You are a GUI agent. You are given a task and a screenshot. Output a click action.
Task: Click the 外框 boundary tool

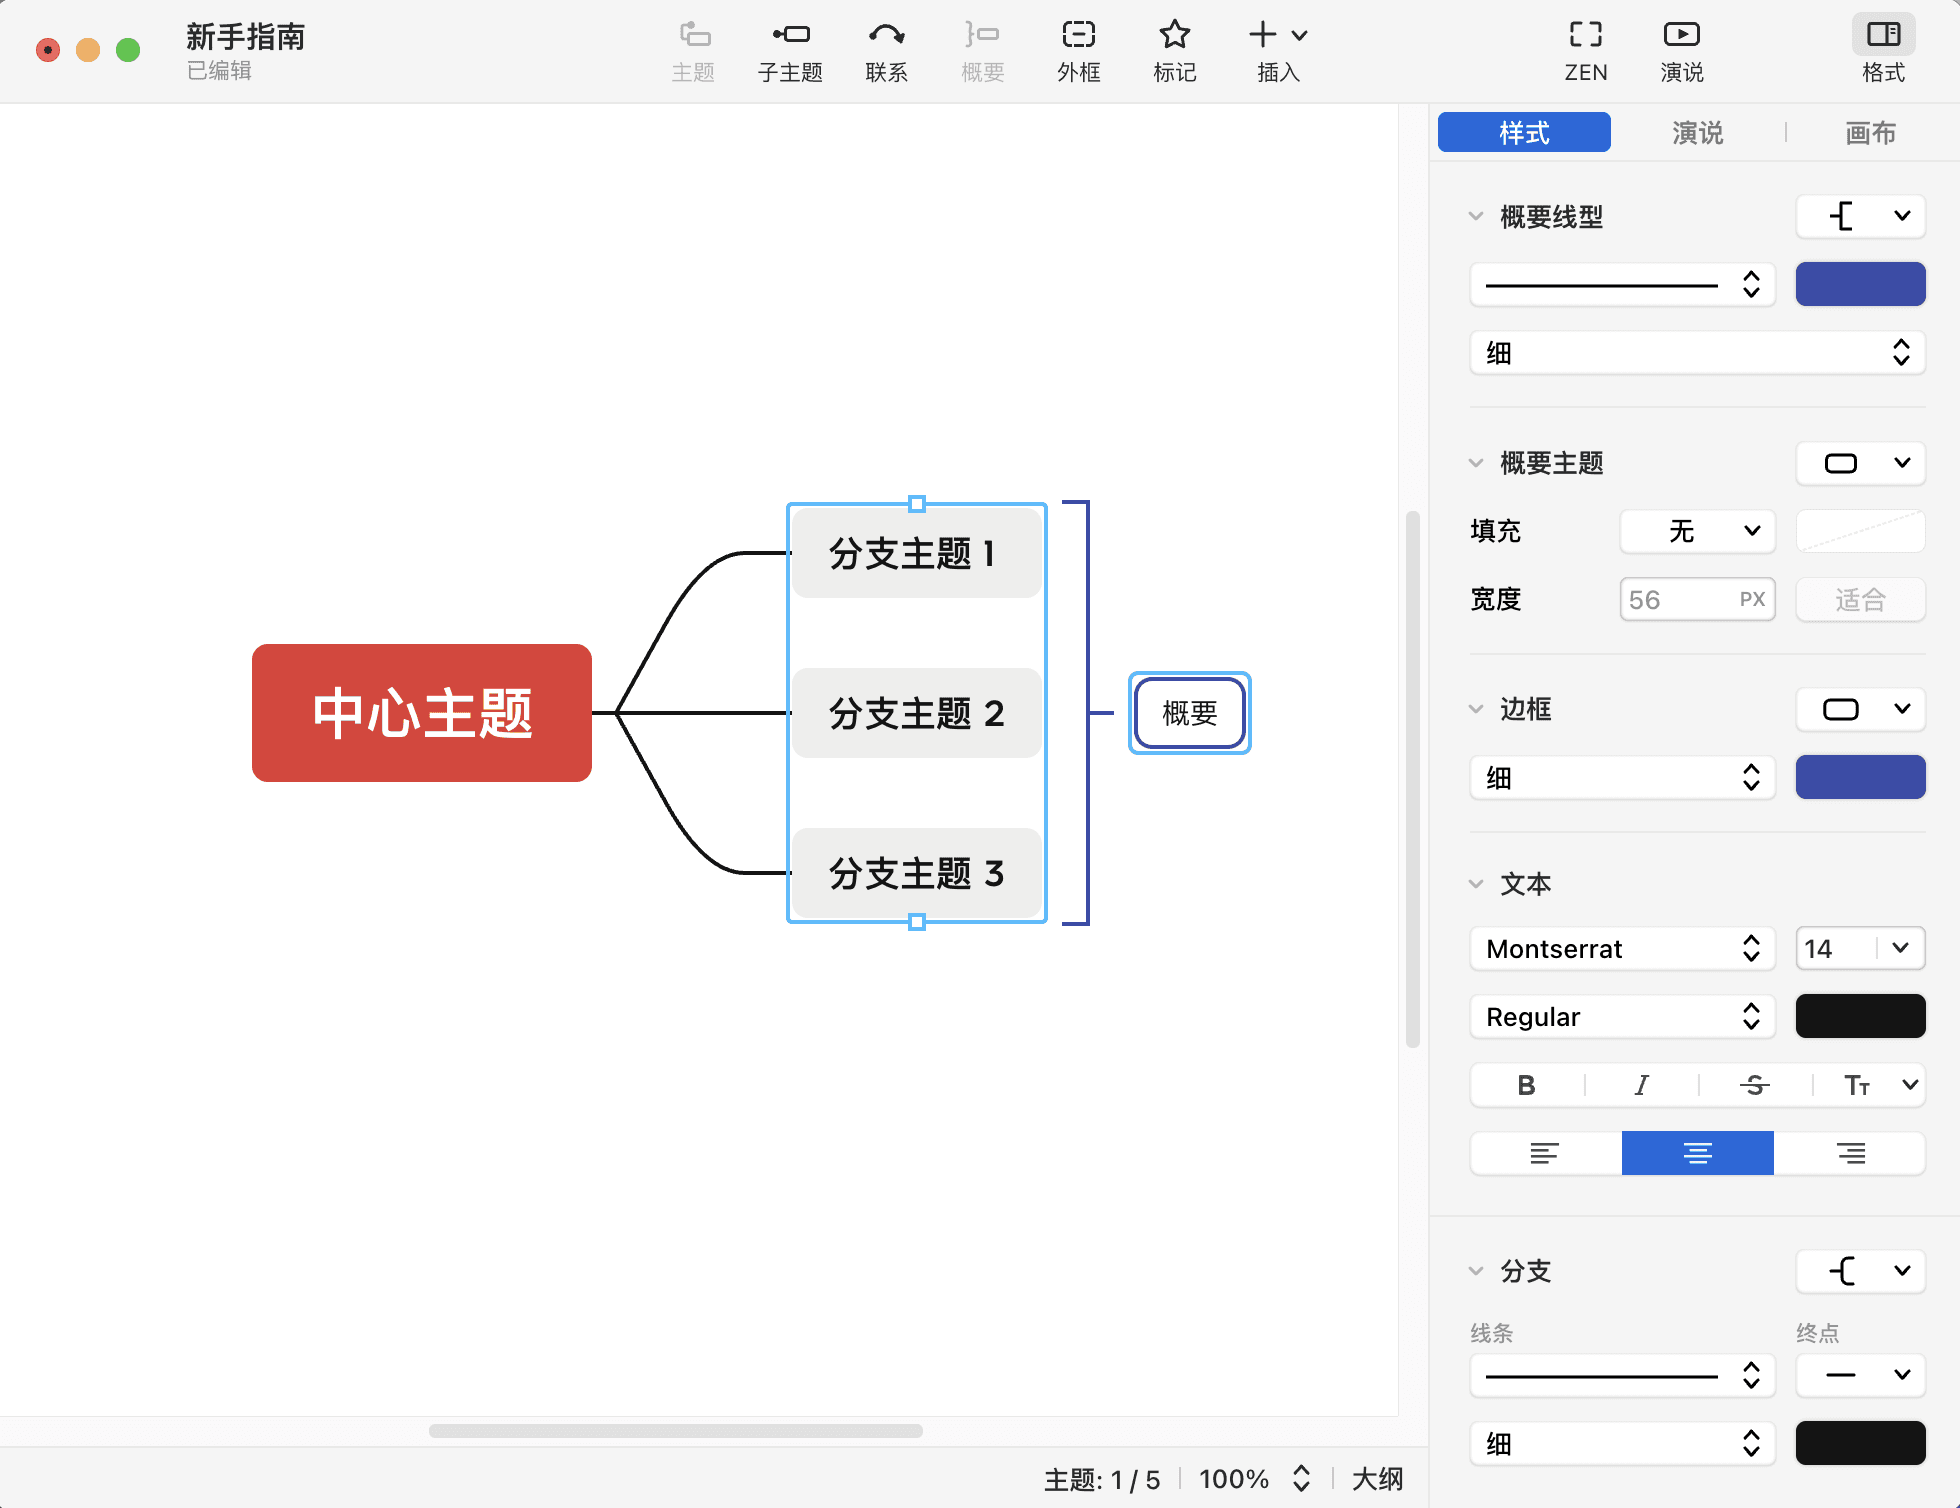(x=1078, y=50)
